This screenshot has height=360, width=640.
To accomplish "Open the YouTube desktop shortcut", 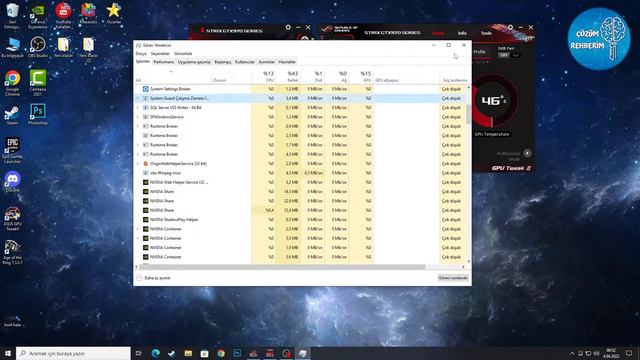I will [x=63, y=16].
